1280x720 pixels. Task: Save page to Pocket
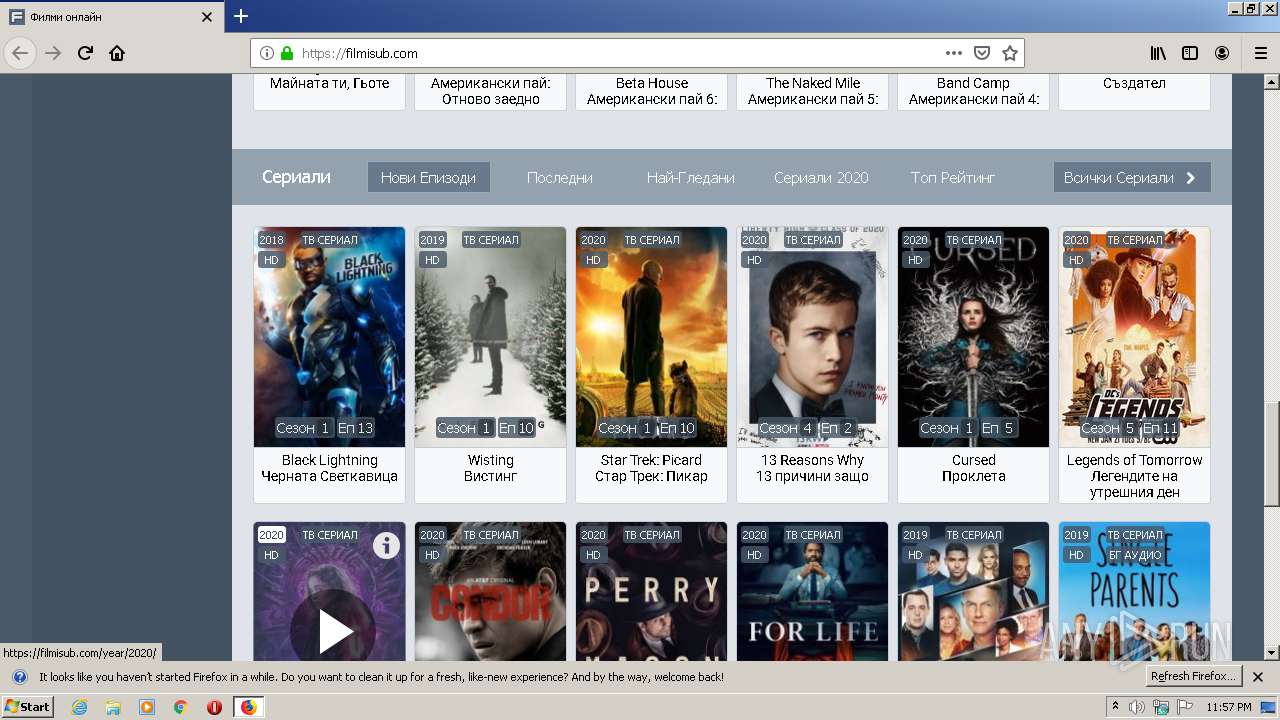click(982, 53)
